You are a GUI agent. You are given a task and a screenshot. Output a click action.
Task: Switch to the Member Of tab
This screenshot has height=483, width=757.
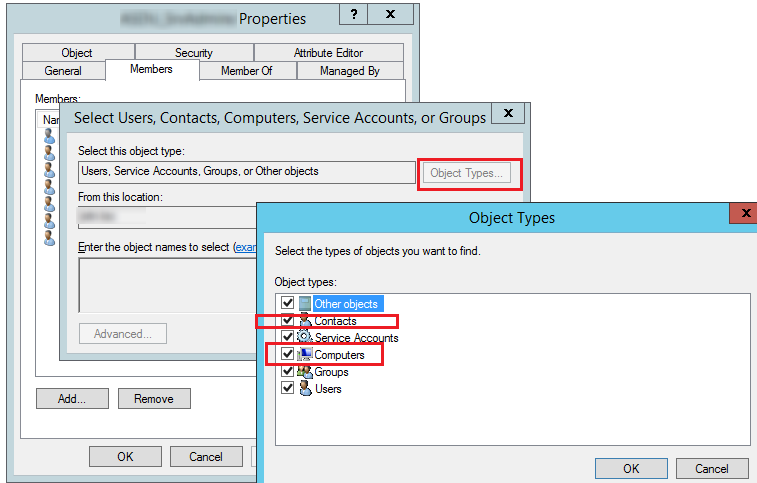(246, 71)
